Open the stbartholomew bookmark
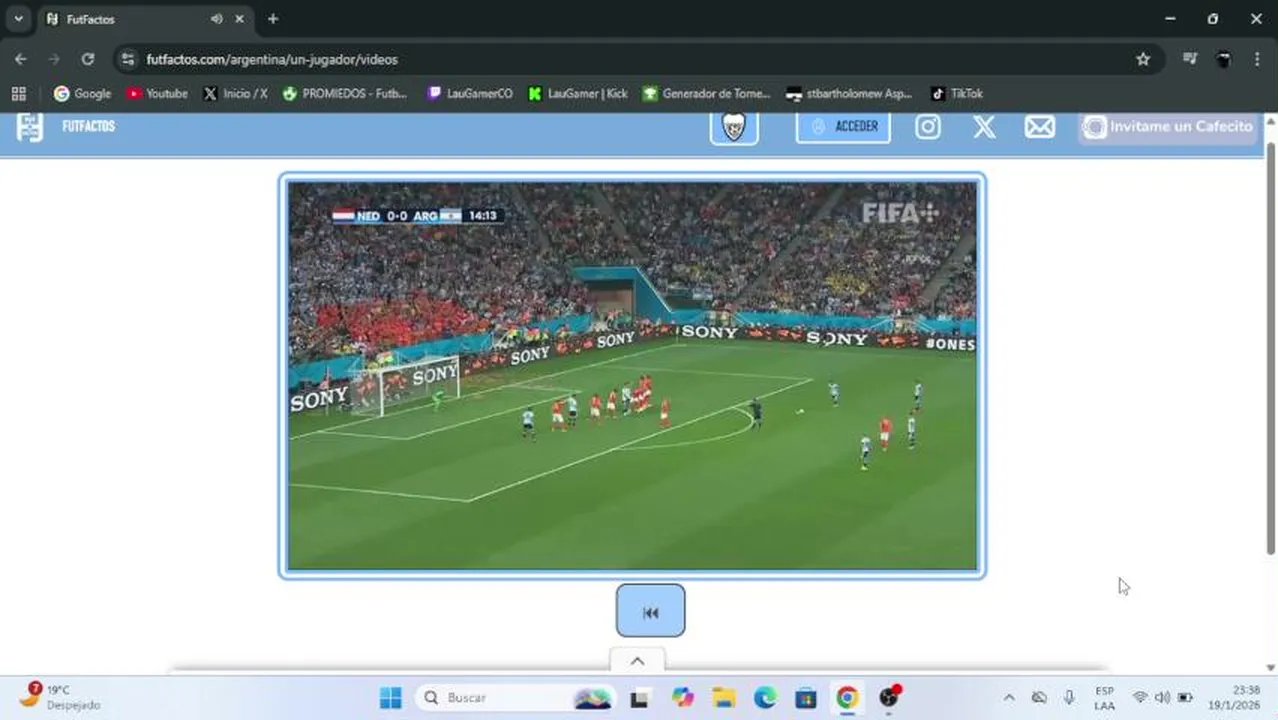1278x720 pixels. pos(849,93)
